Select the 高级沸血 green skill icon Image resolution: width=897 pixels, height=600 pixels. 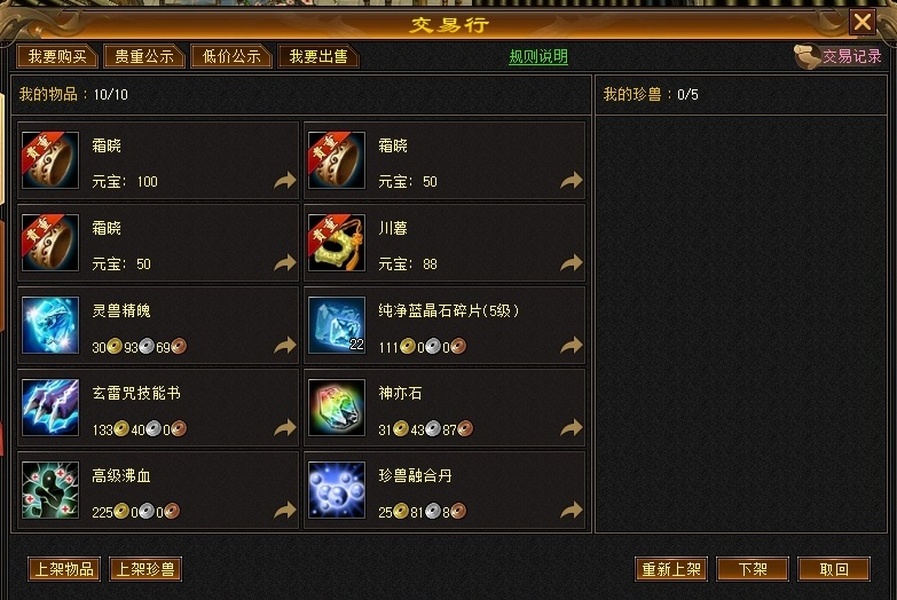coord(50,490)
